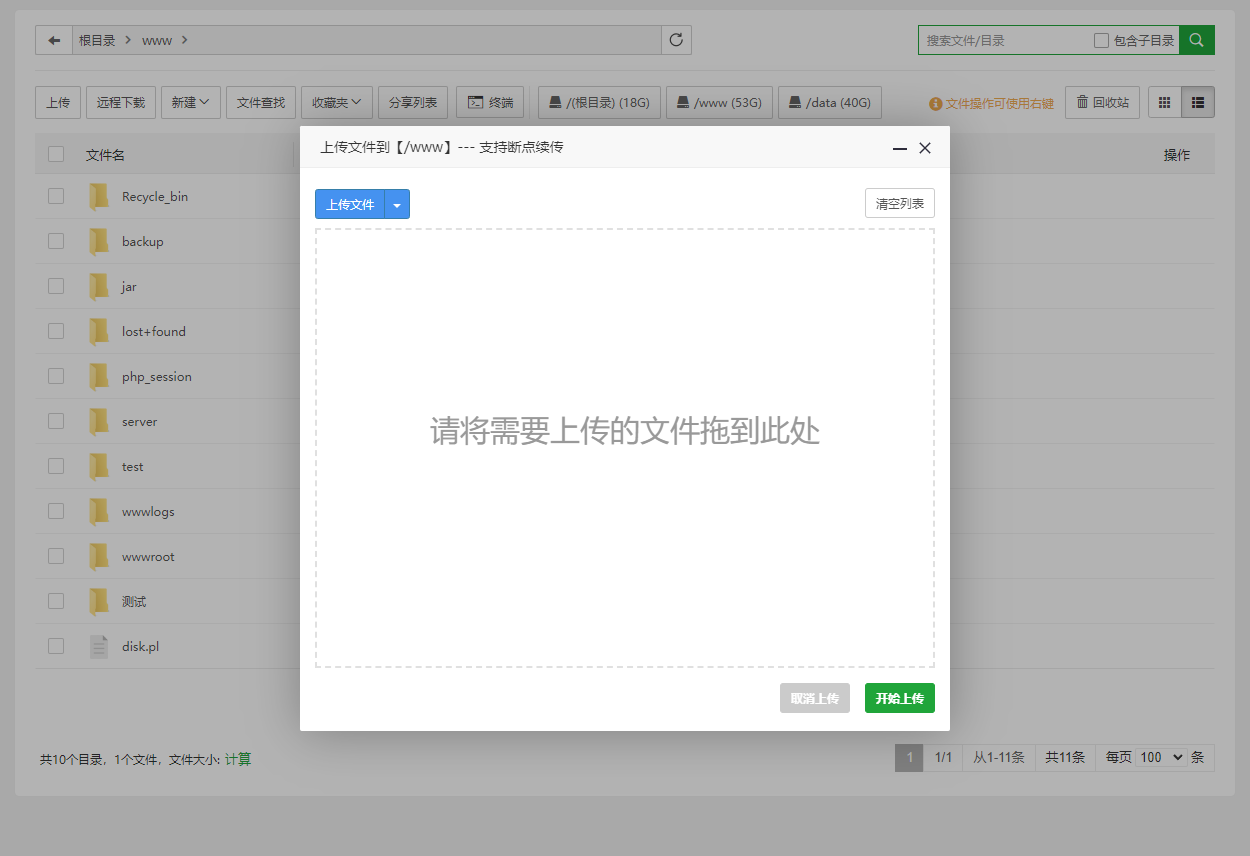Check the checkbox next to backup folder
The height and width of the screenshot is (856, 1250).
pyautogui.click(x=55, y=240)
